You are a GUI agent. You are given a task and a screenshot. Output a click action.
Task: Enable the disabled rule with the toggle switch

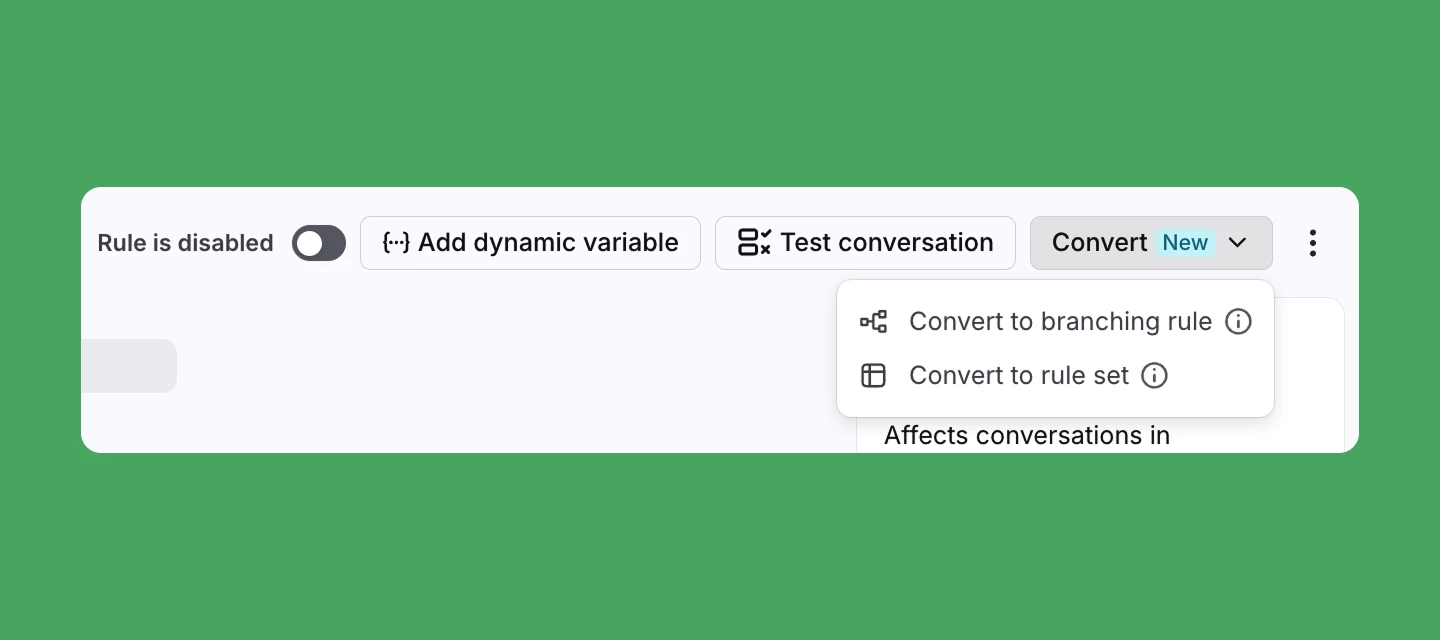pos(318,242)
